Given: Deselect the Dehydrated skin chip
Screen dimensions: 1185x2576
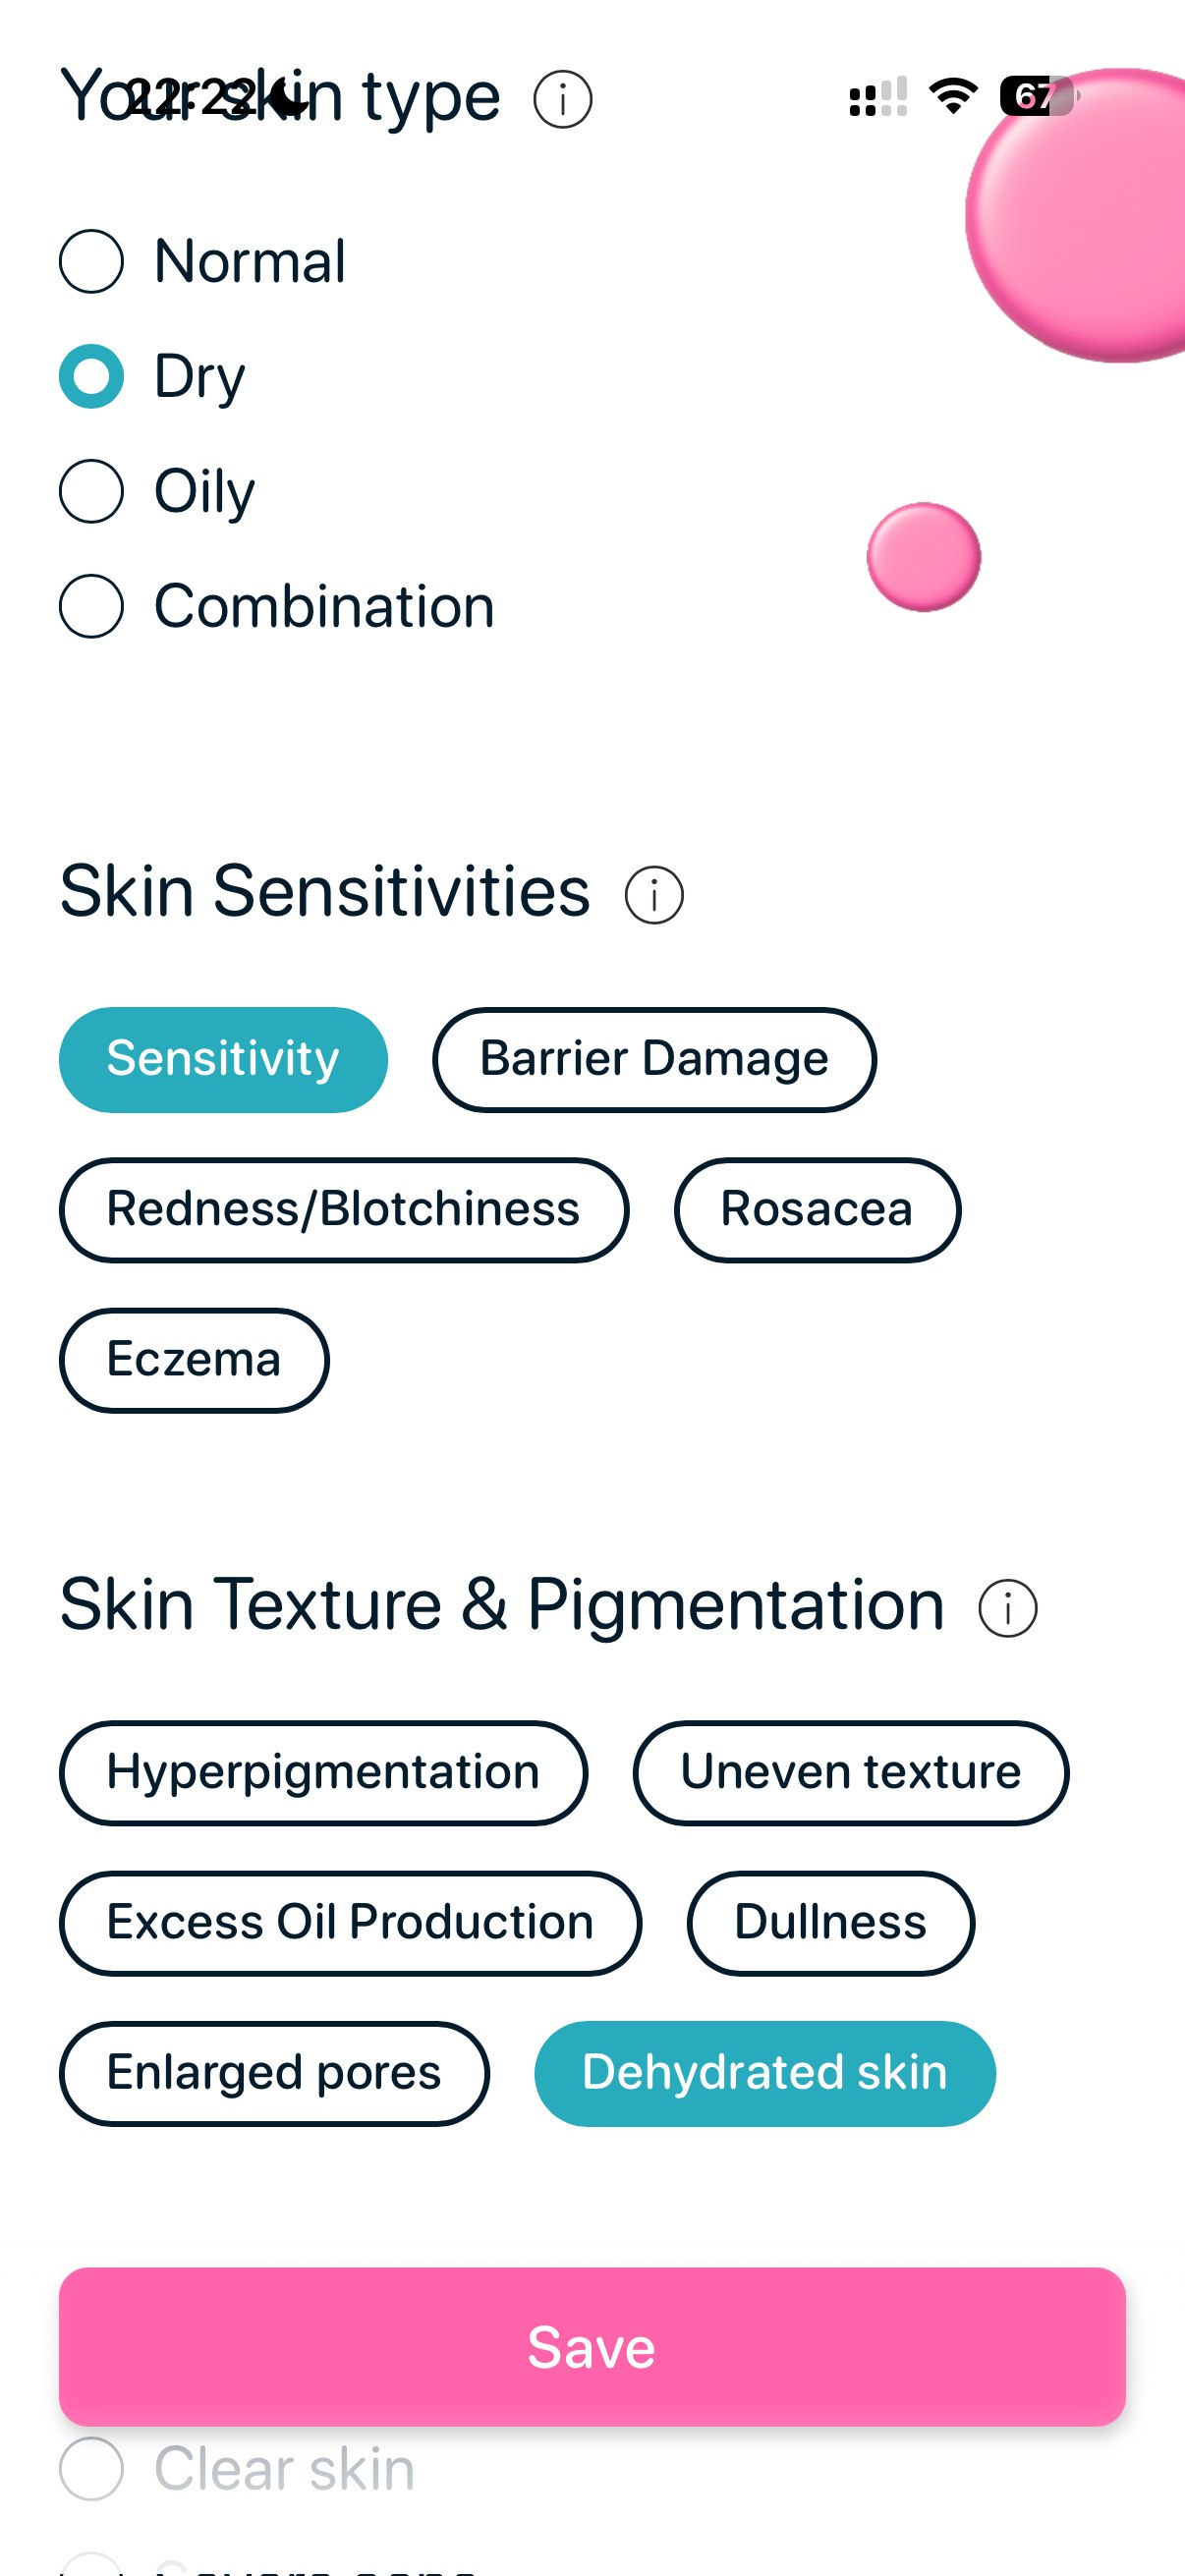Looking at the screenshot, I should pos(764,2074).
